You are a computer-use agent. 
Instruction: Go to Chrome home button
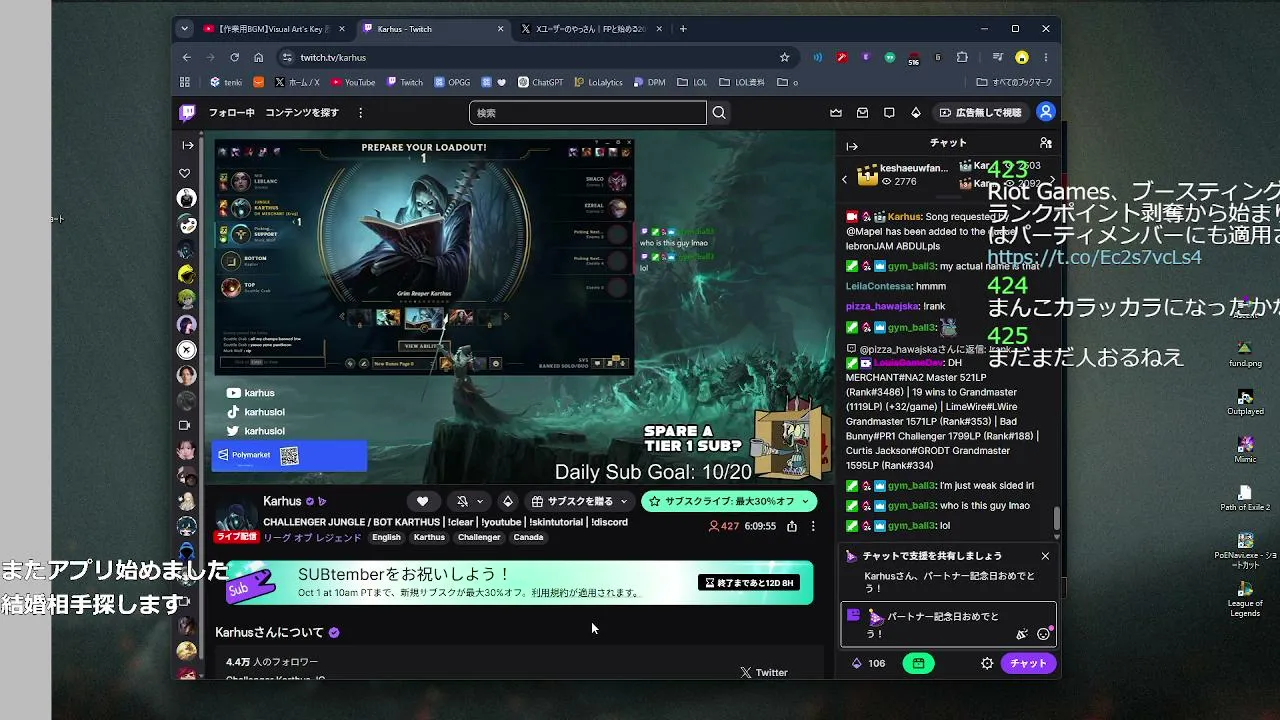258,57
